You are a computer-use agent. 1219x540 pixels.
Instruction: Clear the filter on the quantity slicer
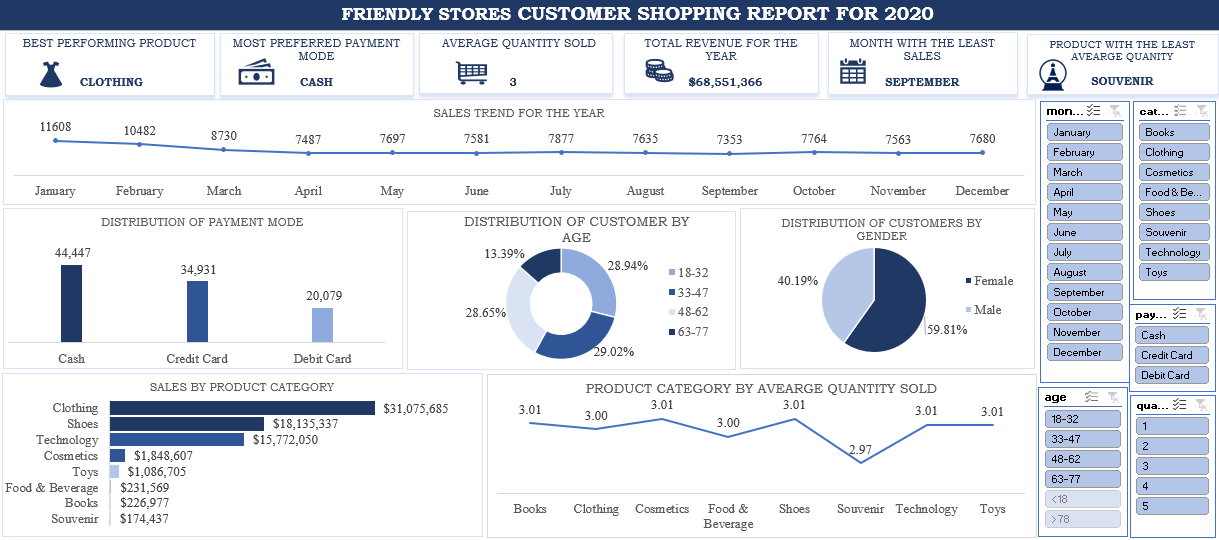1202,404
